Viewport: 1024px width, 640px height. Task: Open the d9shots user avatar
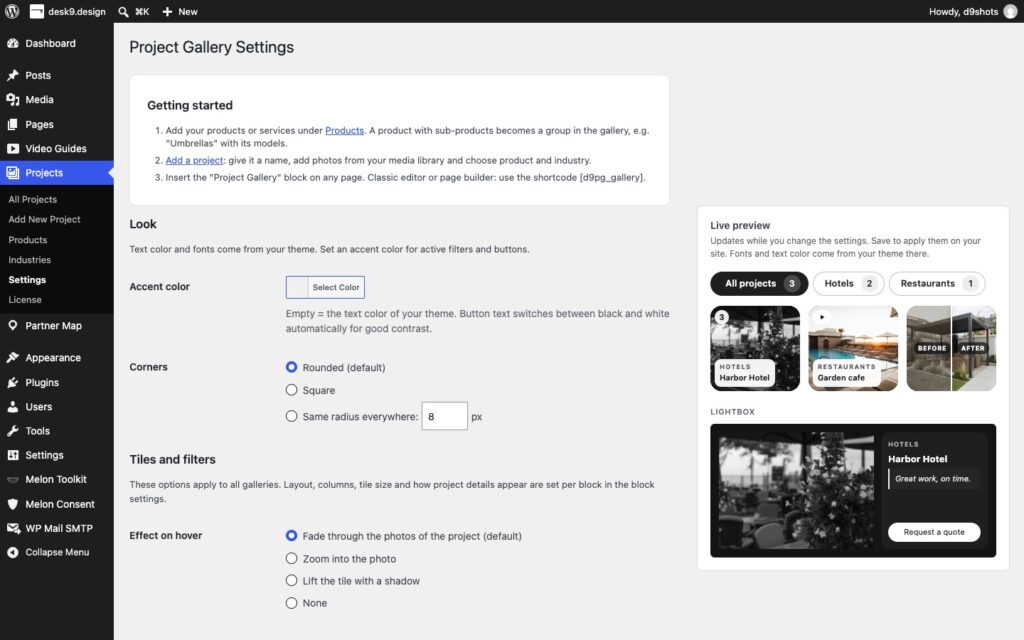tap(1010, 11)
